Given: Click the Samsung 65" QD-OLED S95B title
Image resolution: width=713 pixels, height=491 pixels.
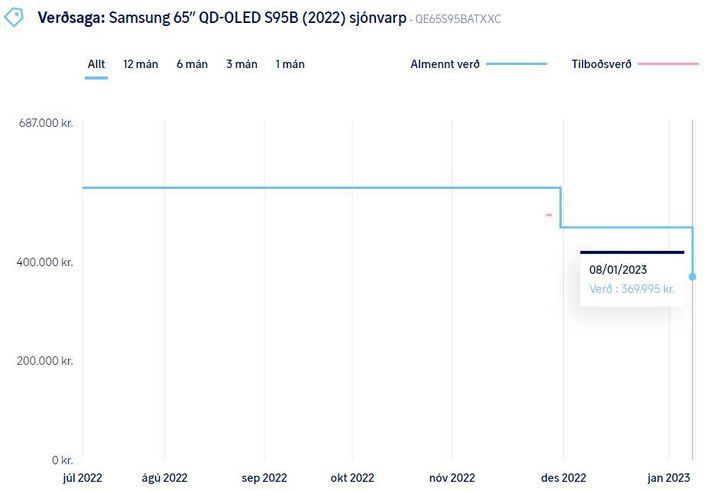Looking at the screenshot, I should [259, 19].
